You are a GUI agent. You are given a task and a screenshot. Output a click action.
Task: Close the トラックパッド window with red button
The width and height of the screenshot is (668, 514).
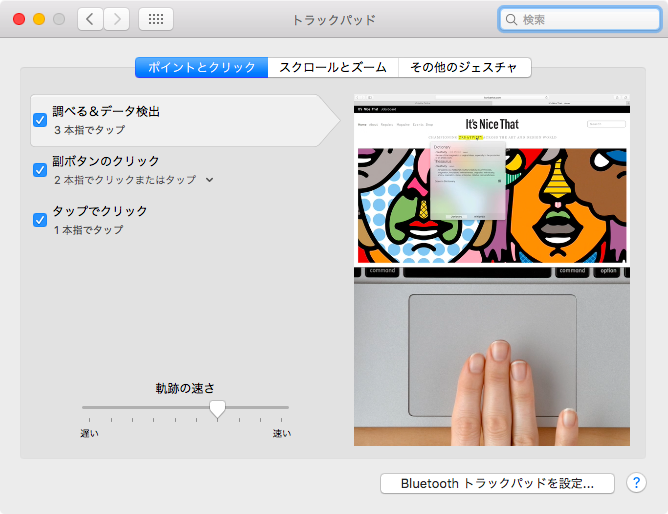(x=19, y=19)
